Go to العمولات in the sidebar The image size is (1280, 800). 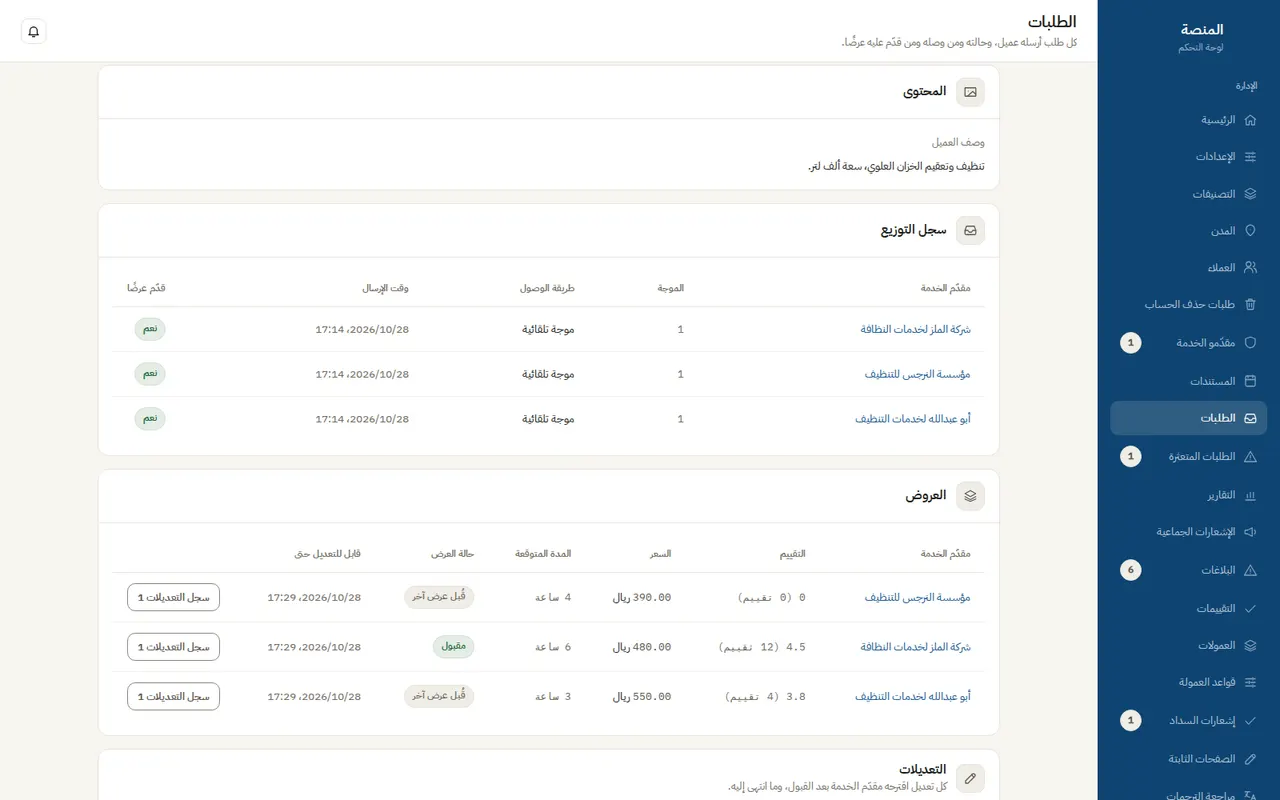[1188, 646]
